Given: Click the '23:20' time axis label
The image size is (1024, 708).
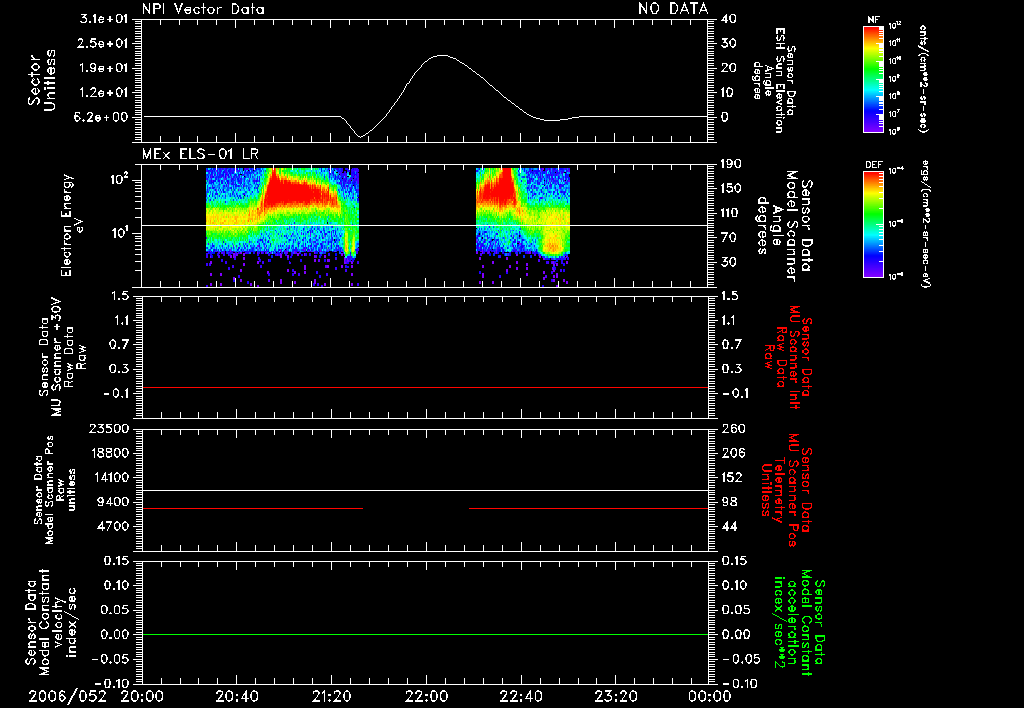Looking at the screenshot, I should 615,697.
